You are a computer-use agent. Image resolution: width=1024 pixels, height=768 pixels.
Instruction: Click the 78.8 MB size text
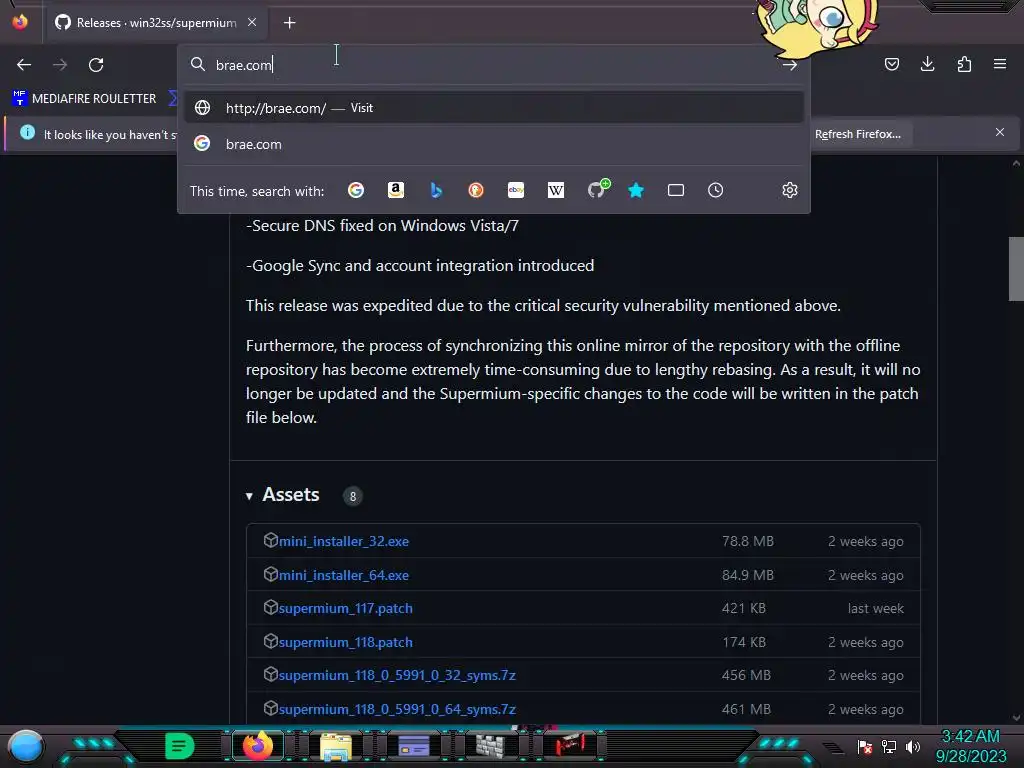pos(748,541)
